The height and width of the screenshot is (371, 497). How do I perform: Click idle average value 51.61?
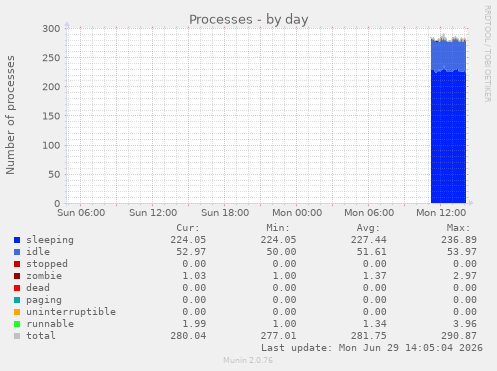[372, 252]
